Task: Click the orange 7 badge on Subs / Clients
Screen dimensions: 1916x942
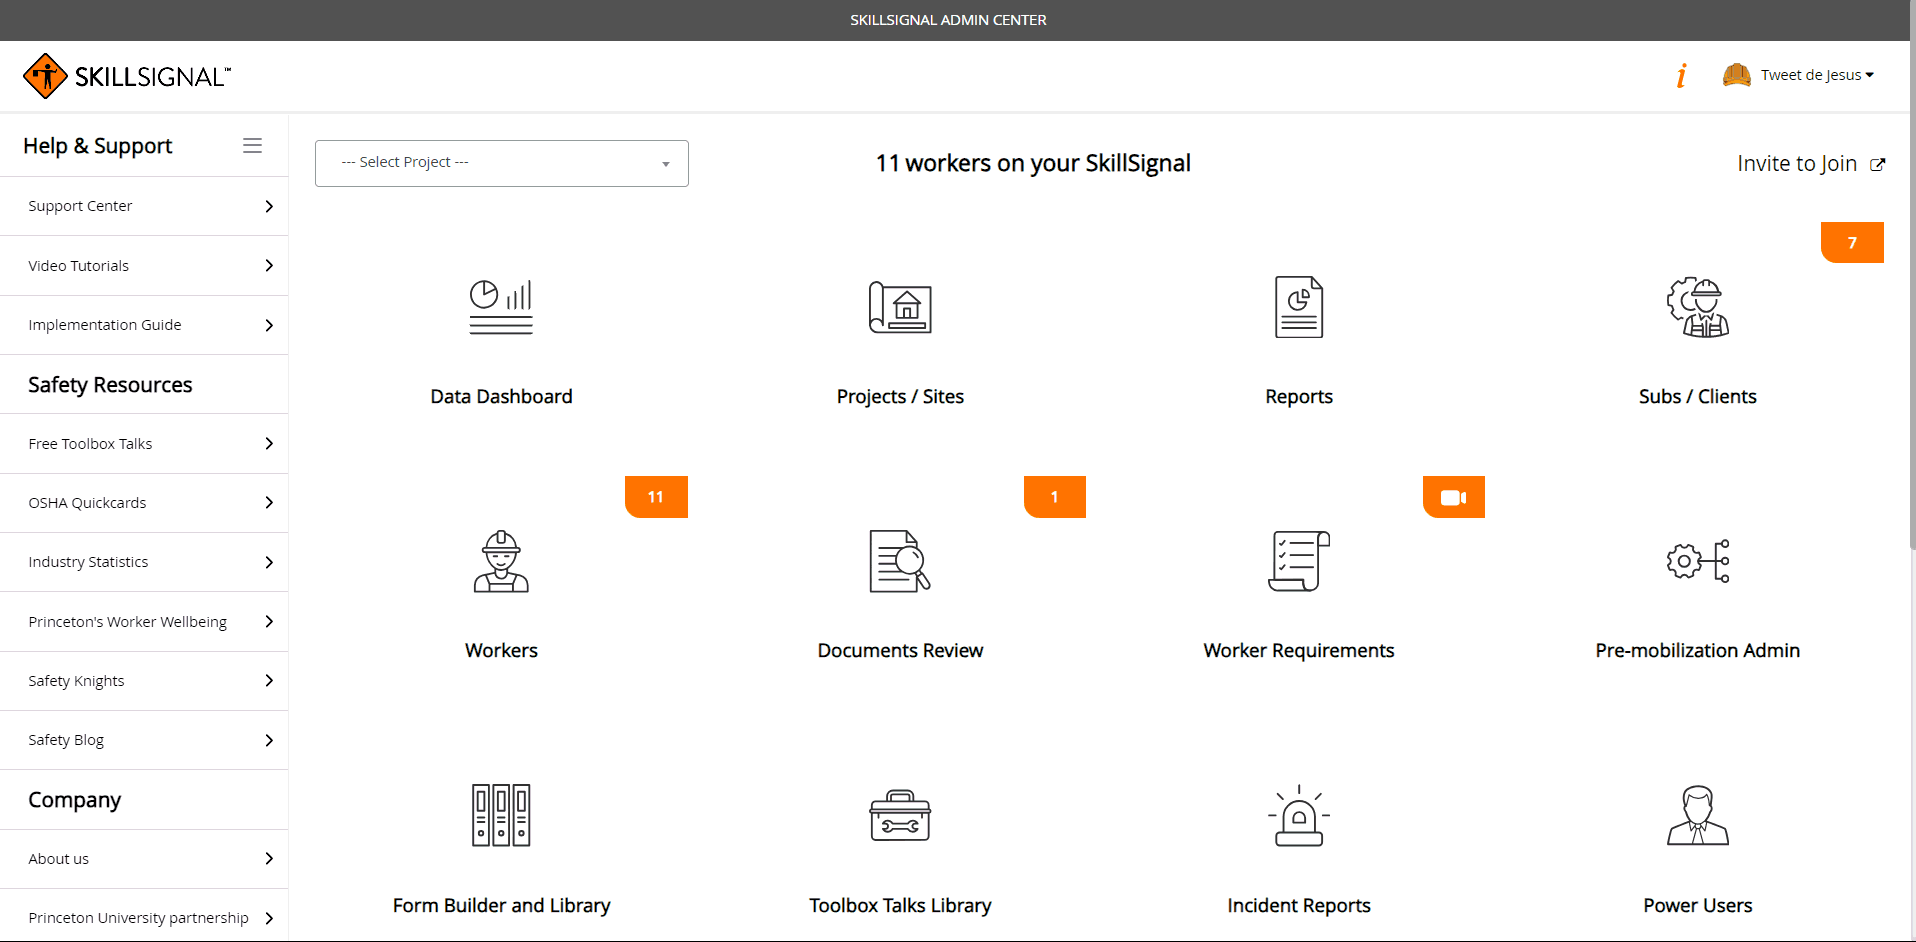Action: (1852, 243)
